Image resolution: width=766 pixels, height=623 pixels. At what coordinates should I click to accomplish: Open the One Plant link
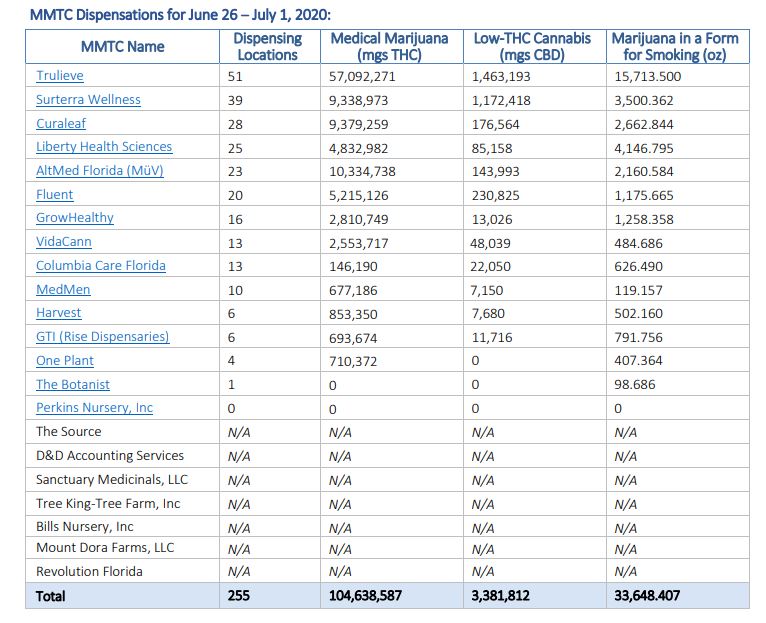click(64, 361)
